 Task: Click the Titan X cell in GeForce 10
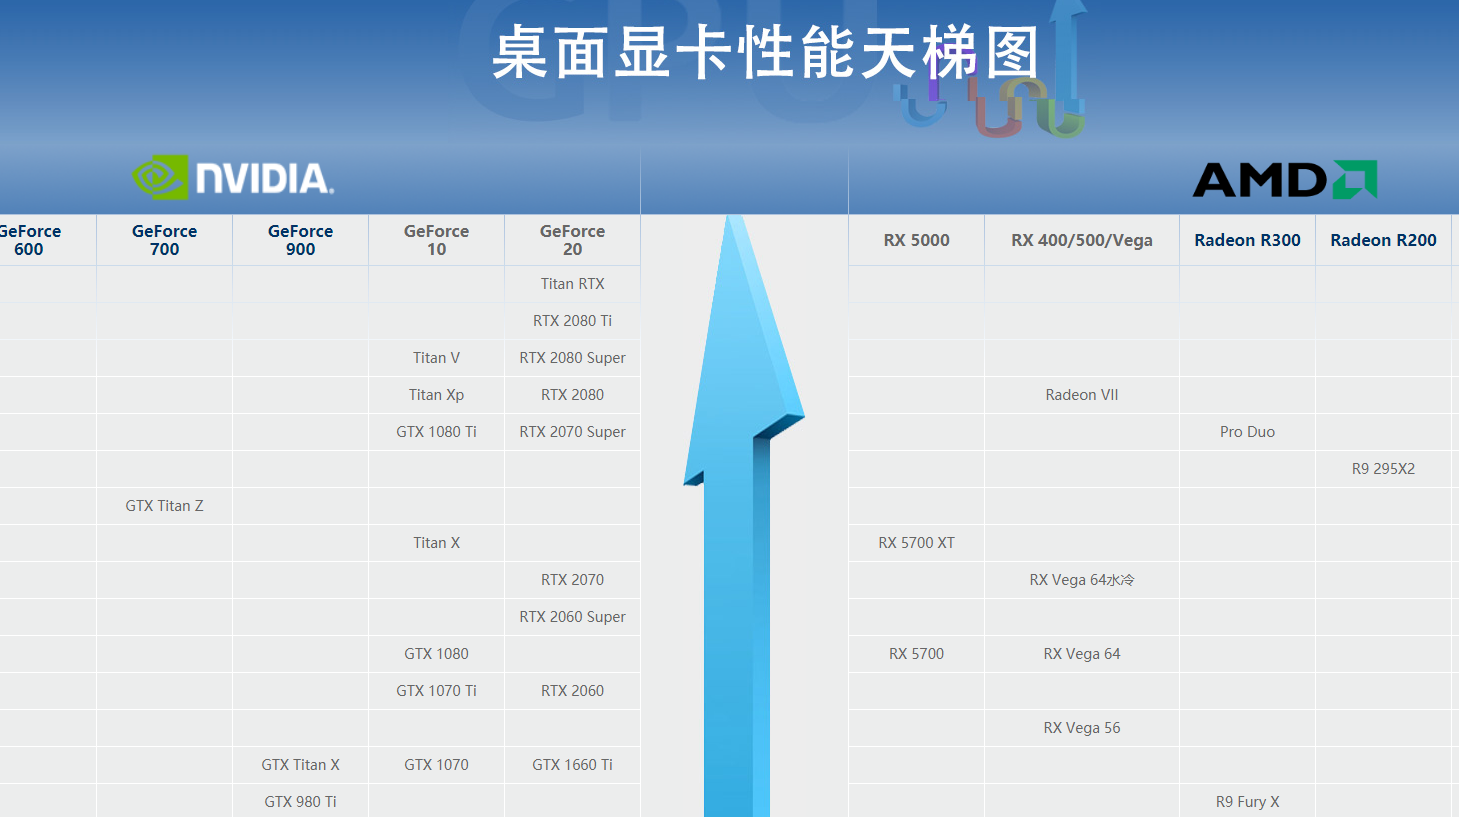pos(437,543)
